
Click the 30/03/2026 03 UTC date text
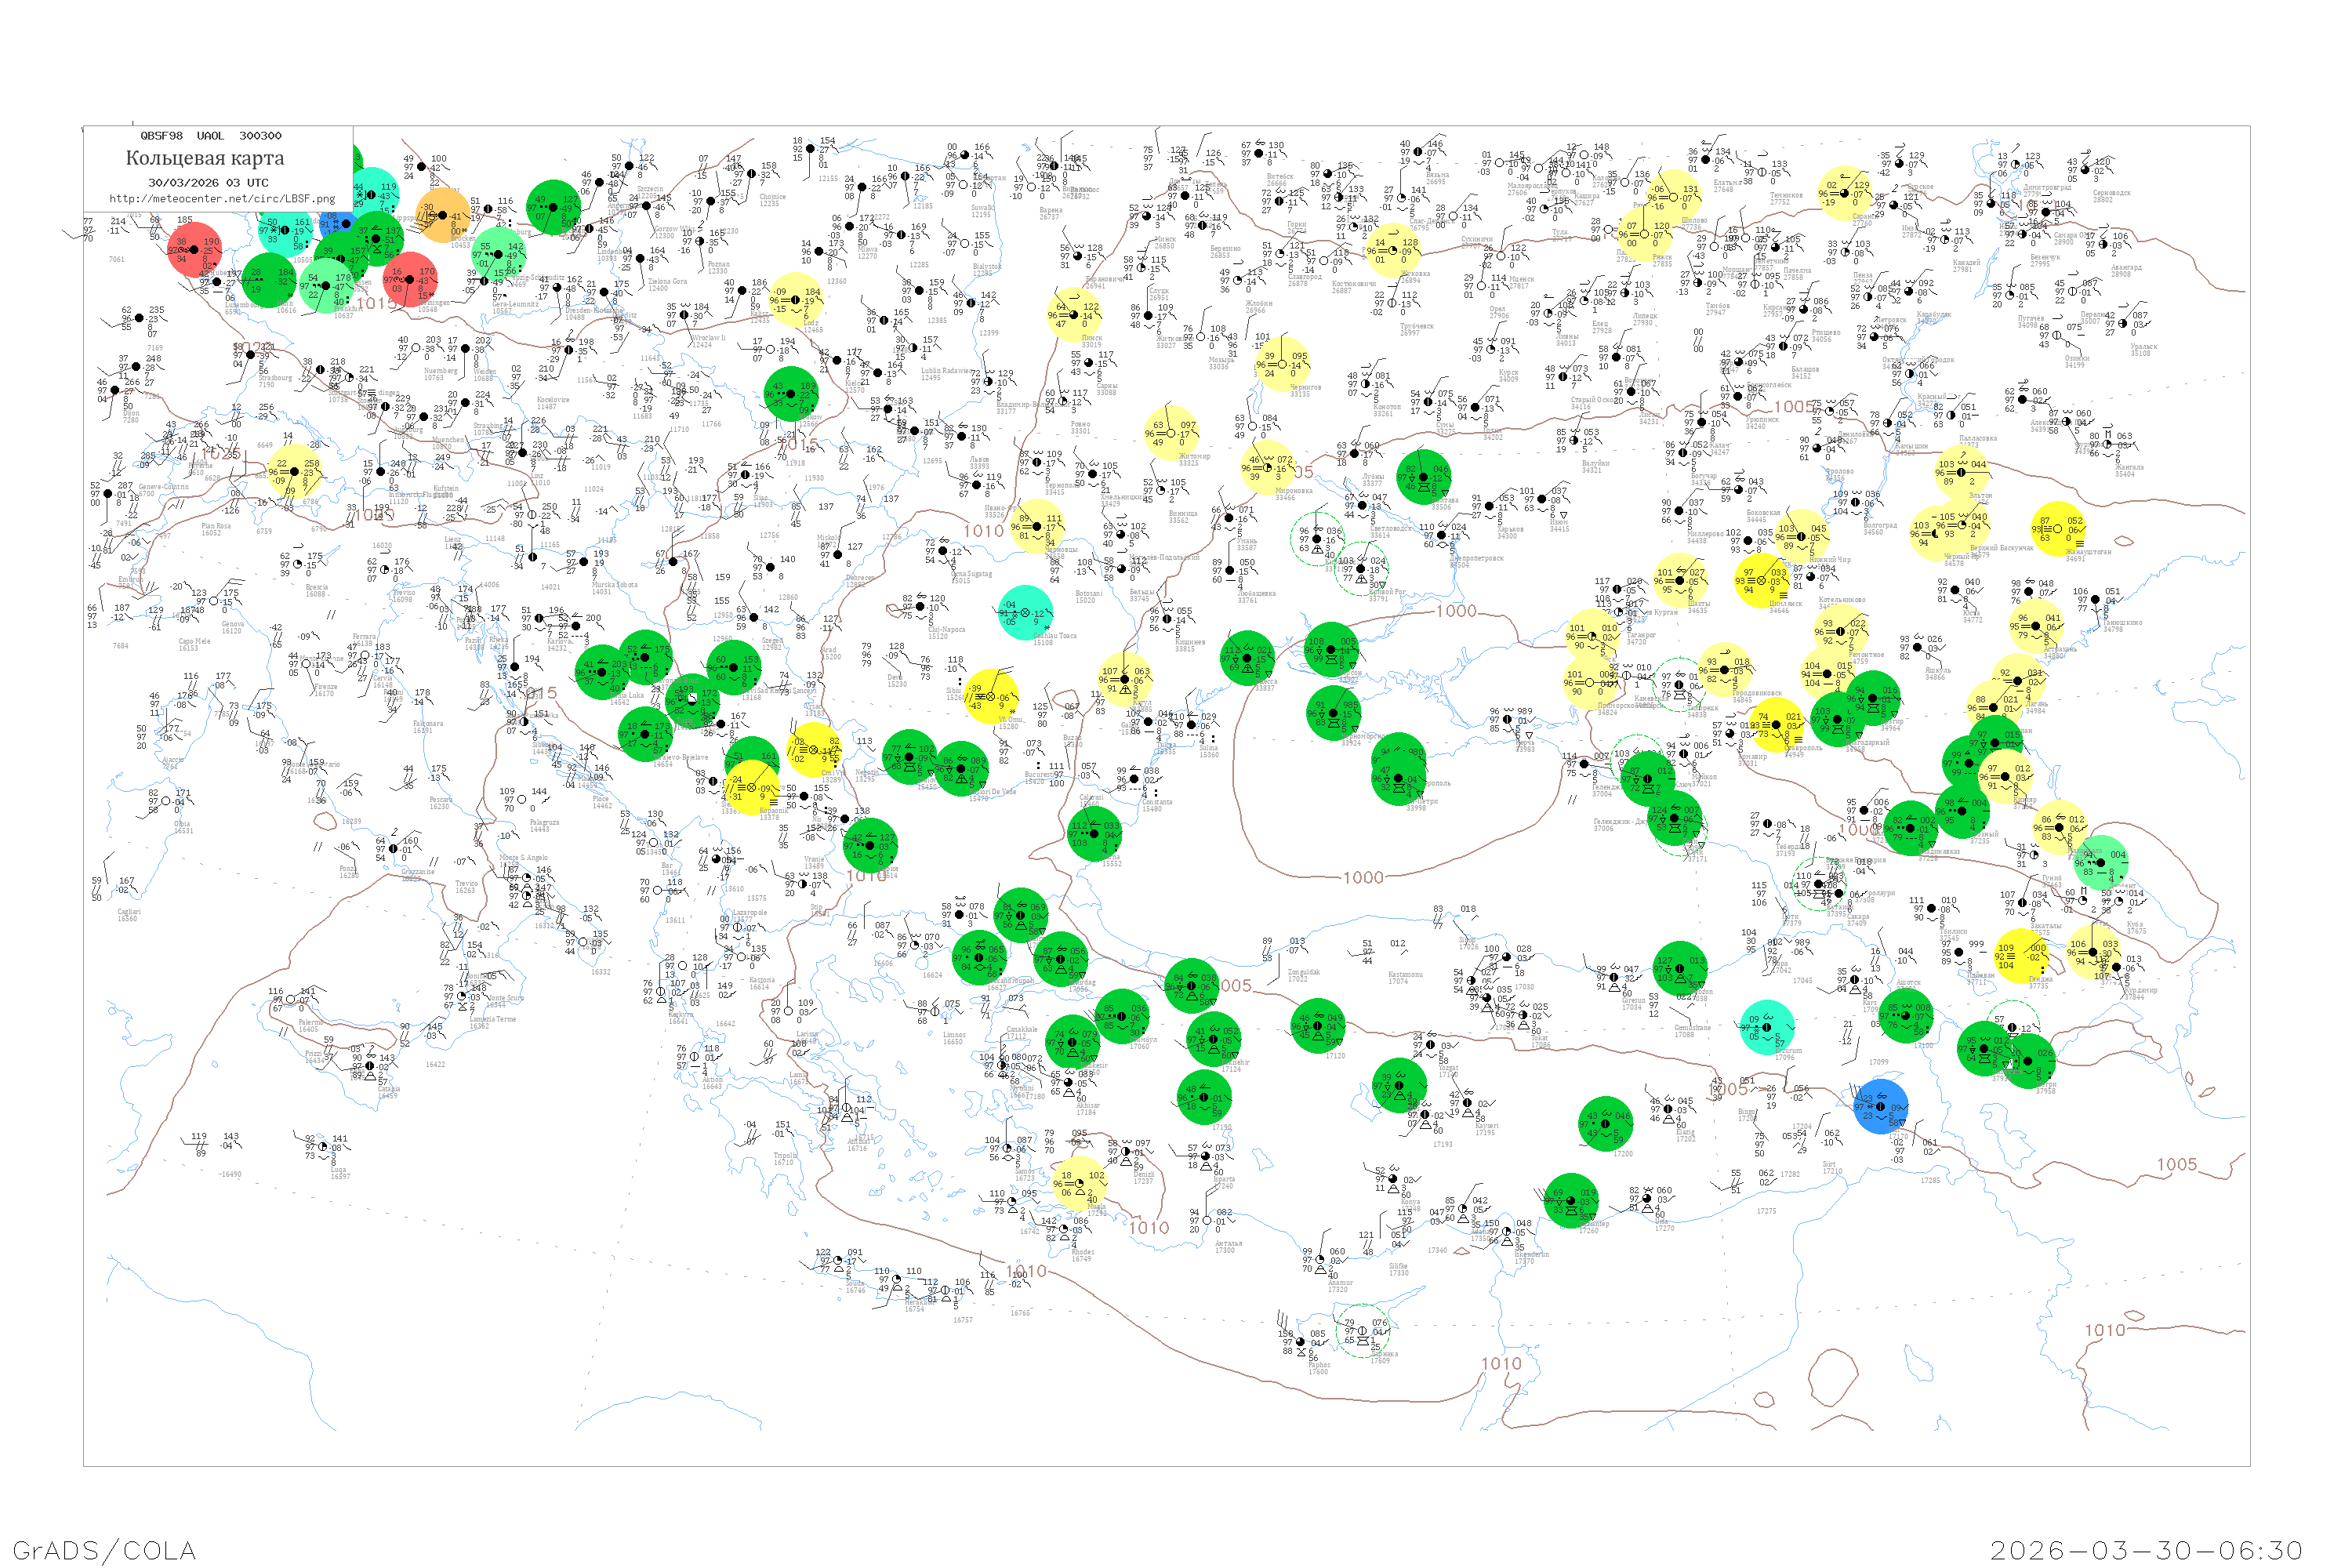click(208, 183)
